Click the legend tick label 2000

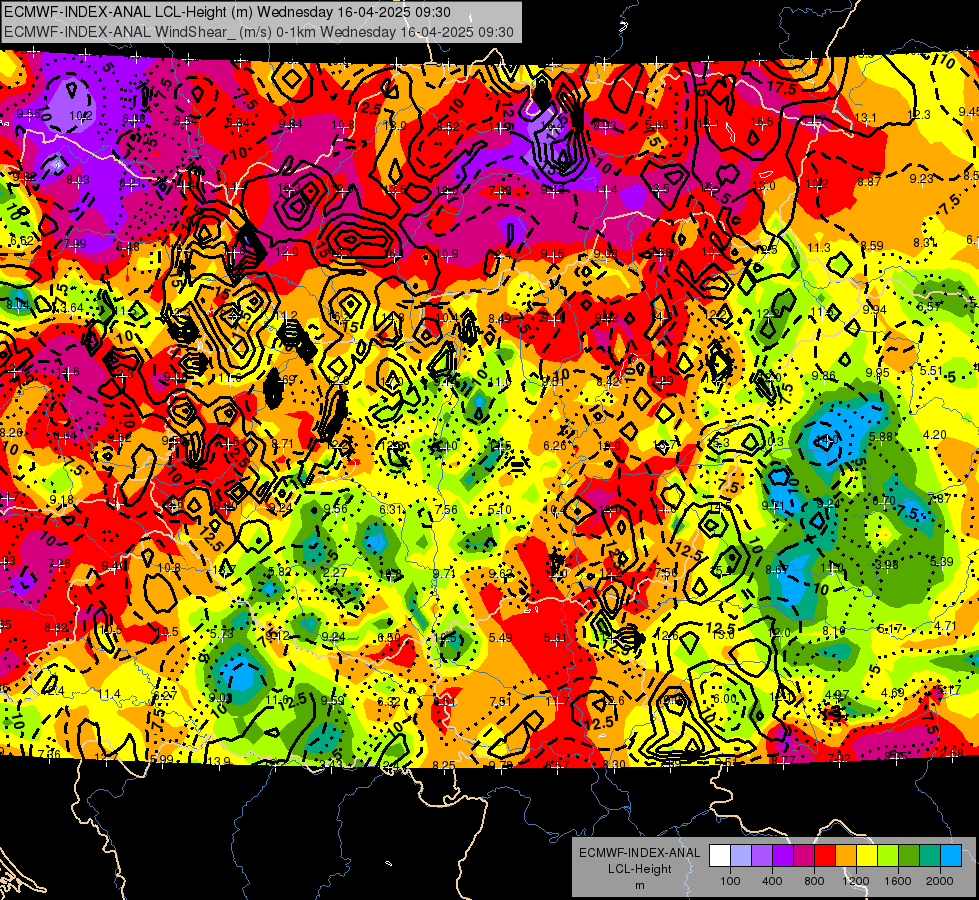[x=940, y=881]
